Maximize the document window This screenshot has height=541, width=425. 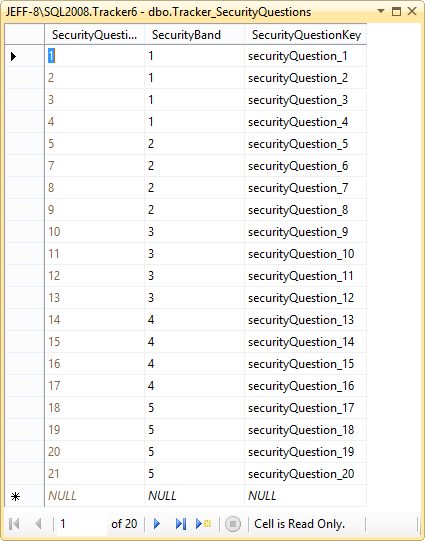click(x=396, y=11)
